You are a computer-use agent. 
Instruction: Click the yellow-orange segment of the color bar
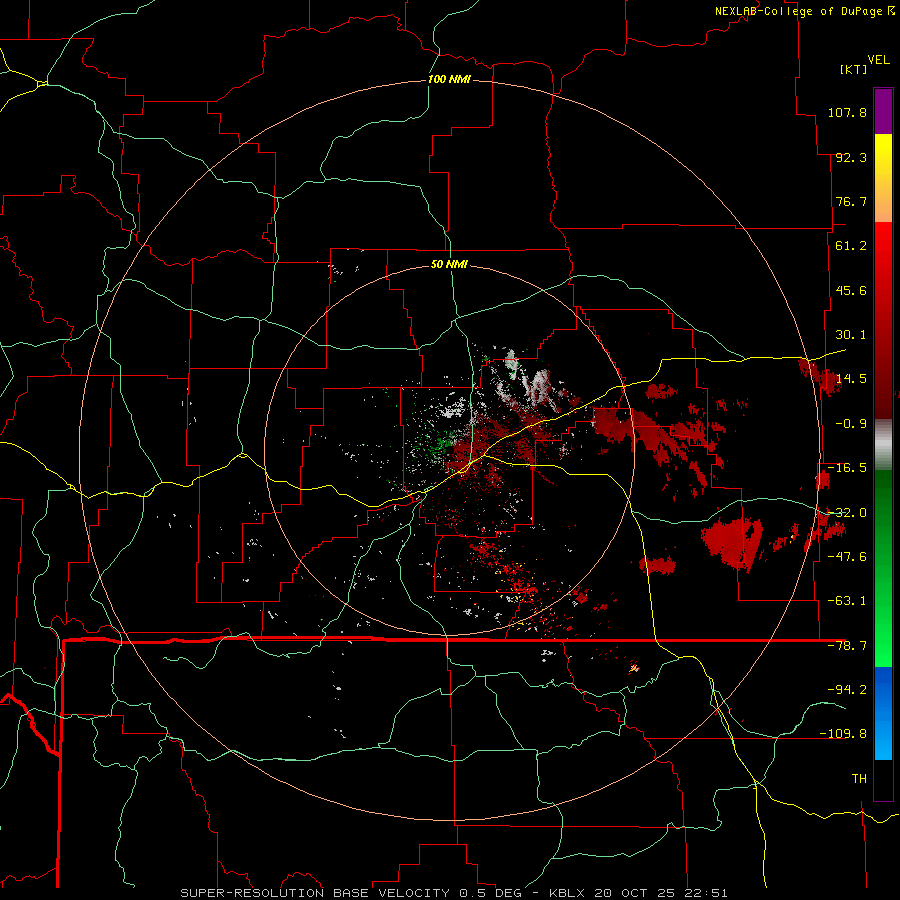click(x=883, y=178)
